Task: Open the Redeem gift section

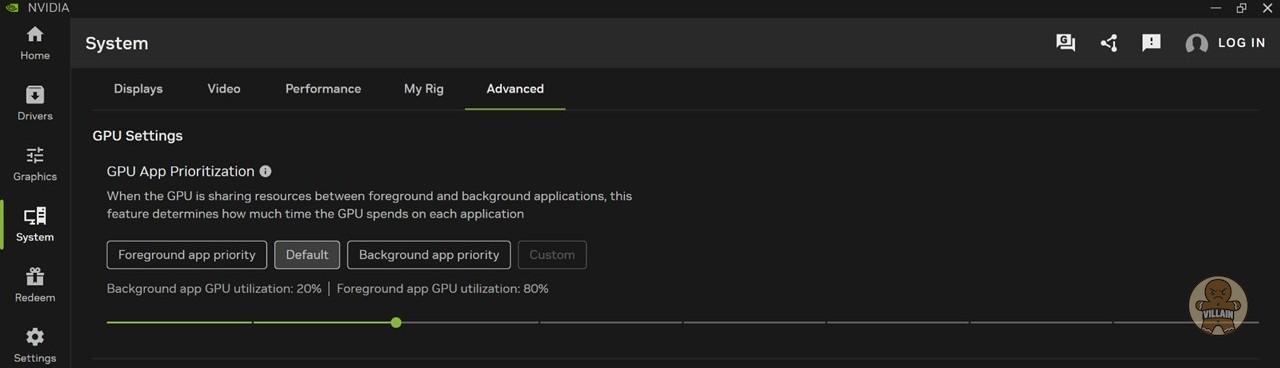Action: [35, 285]
